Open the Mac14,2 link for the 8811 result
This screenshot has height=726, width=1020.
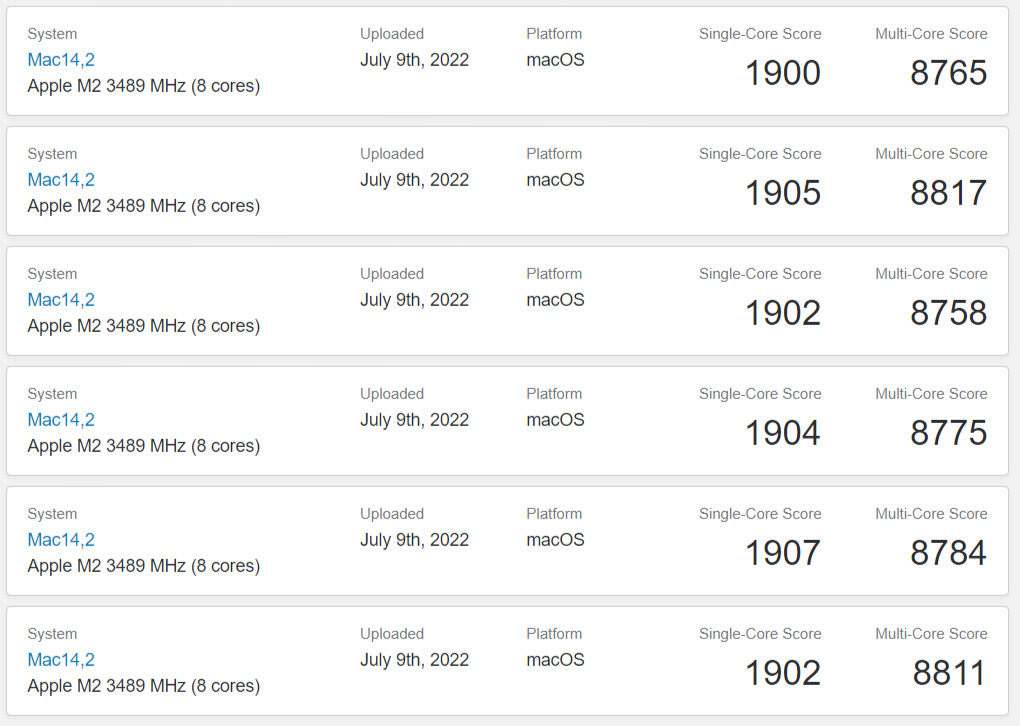61,660
